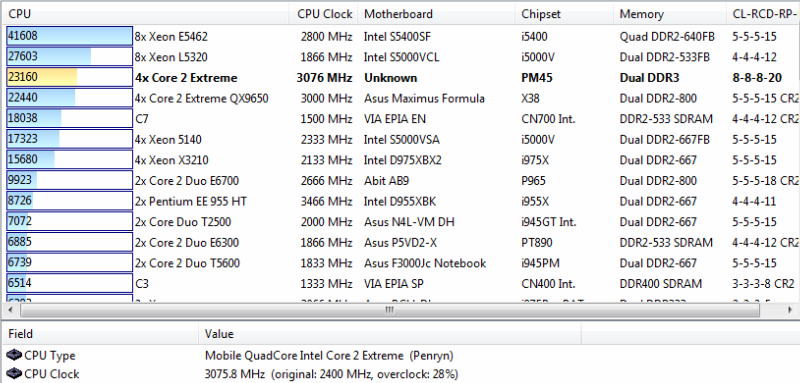The height and width of the screenshot is (383, 800).
Task: Select the 8x Xeon L5320 row
Action: click(402, 57)
